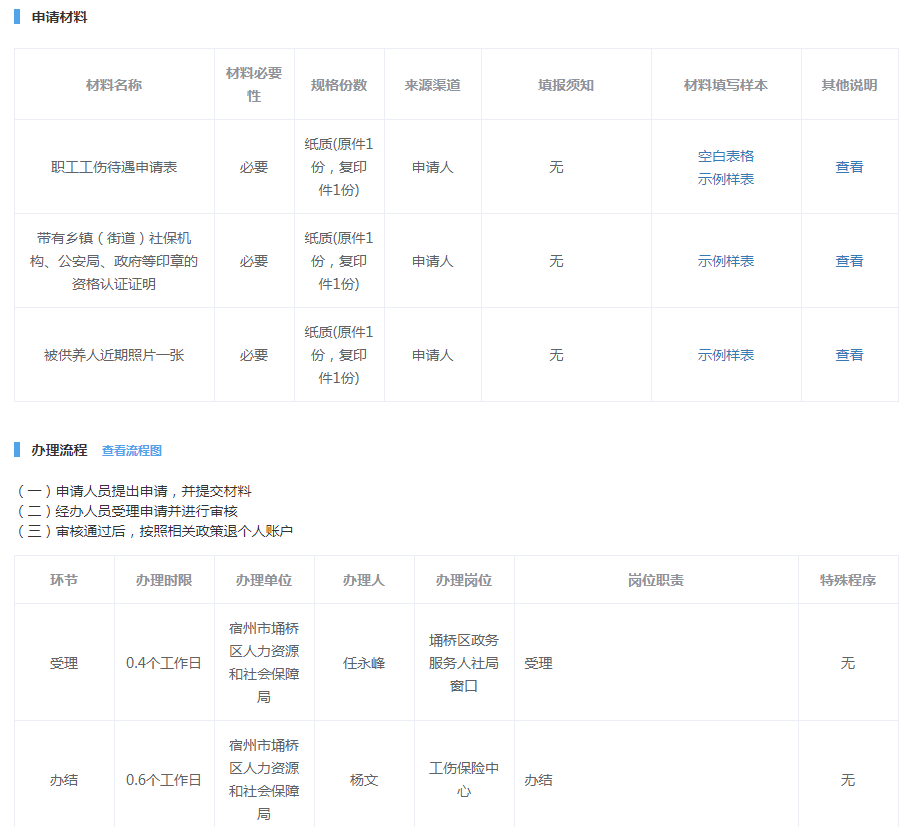906x827 pixels.
Task: Open 示例样表 for the 资格认证证明 row
Action: tap(725, 261)
